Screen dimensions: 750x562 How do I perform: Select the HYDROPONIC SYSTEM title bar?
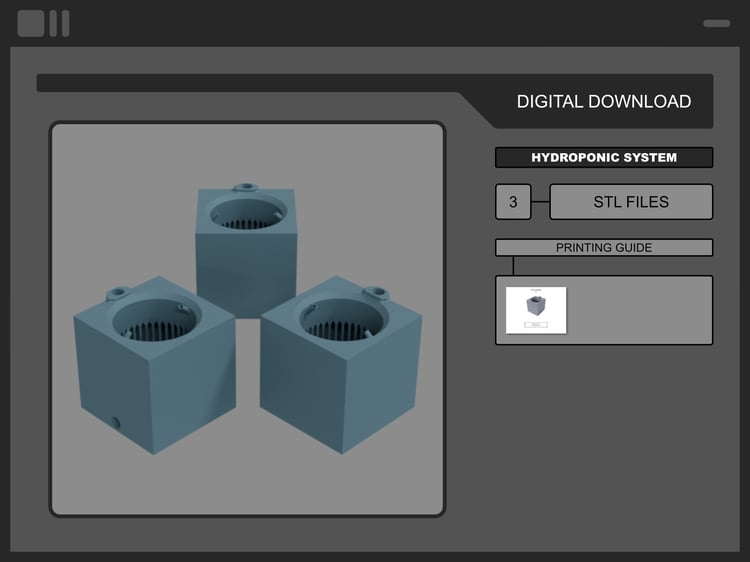coord(604,157)
